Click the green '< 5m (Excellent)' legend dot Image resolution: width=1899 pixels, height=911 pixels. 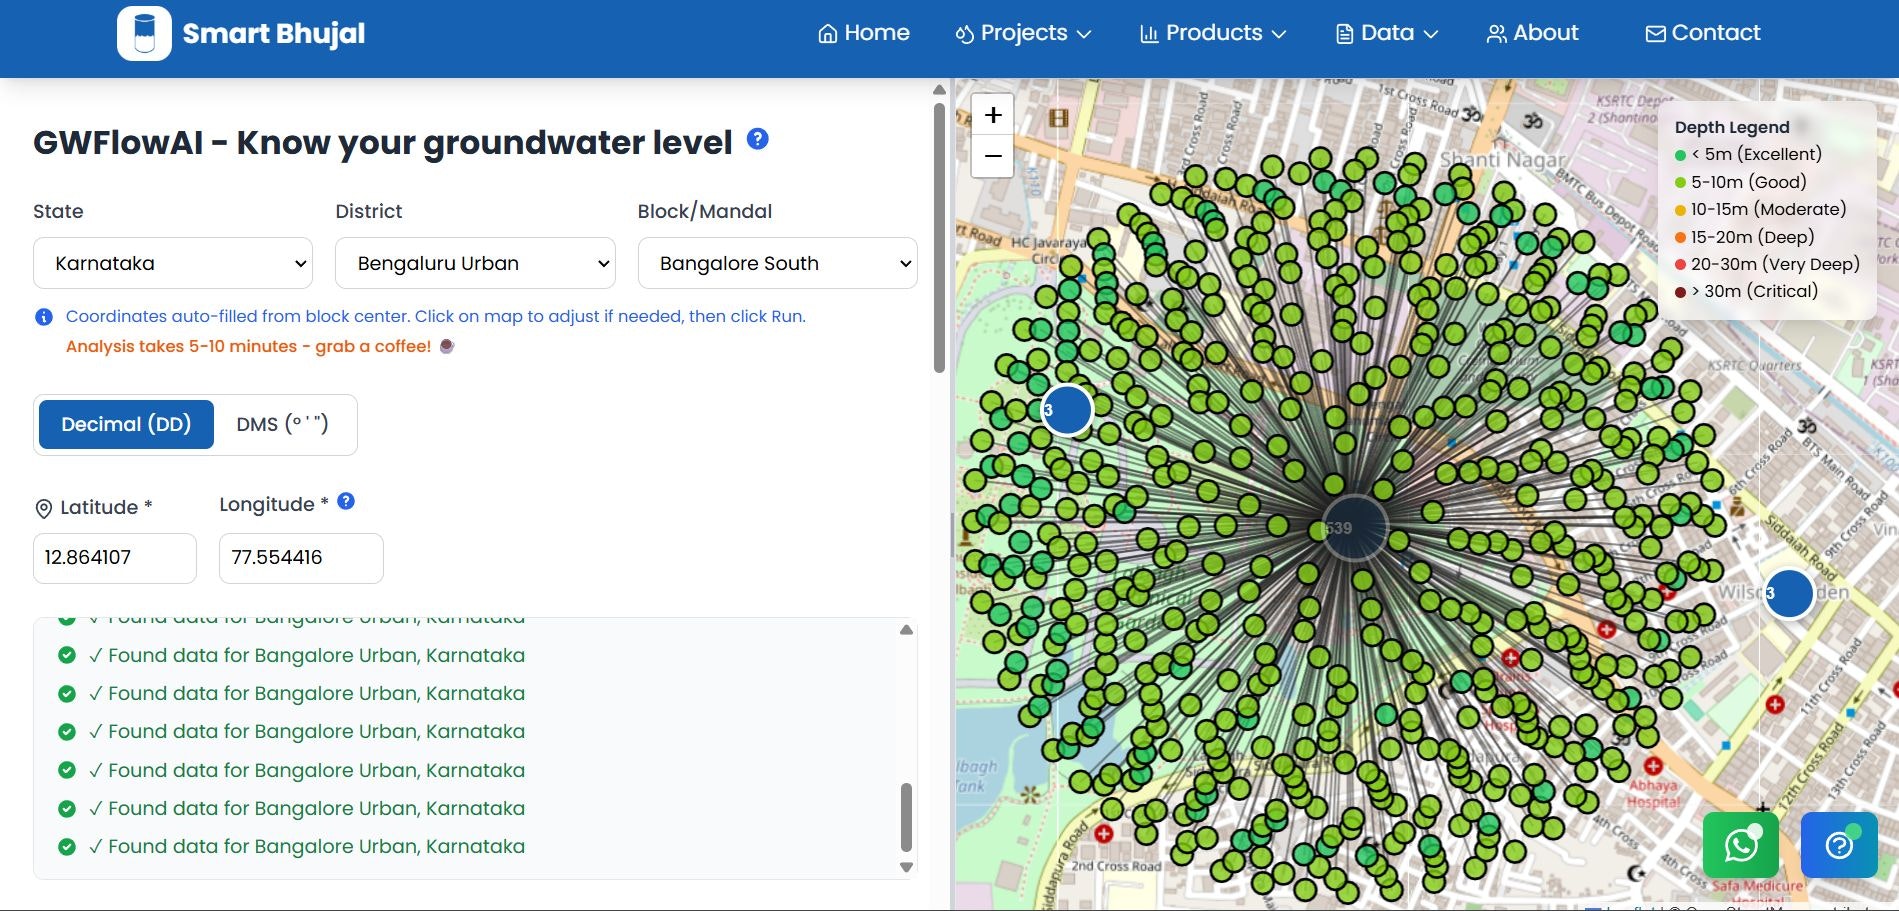(x=1680, y=155)
